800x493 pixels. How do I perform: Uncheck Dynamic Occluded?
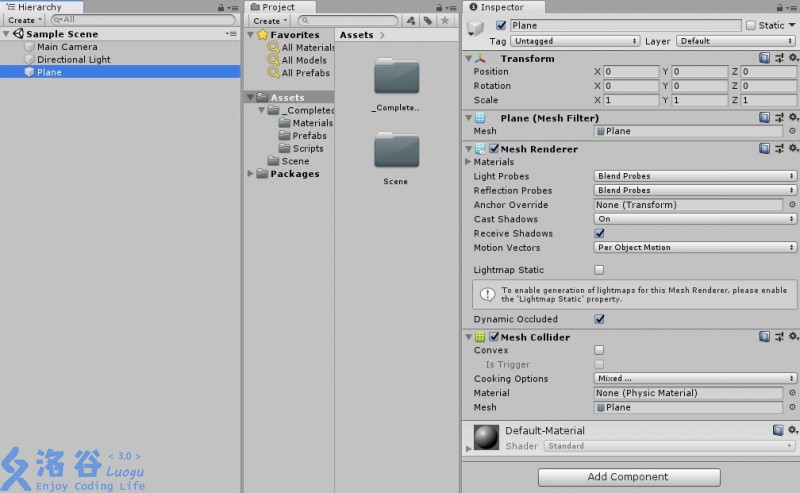599,319
